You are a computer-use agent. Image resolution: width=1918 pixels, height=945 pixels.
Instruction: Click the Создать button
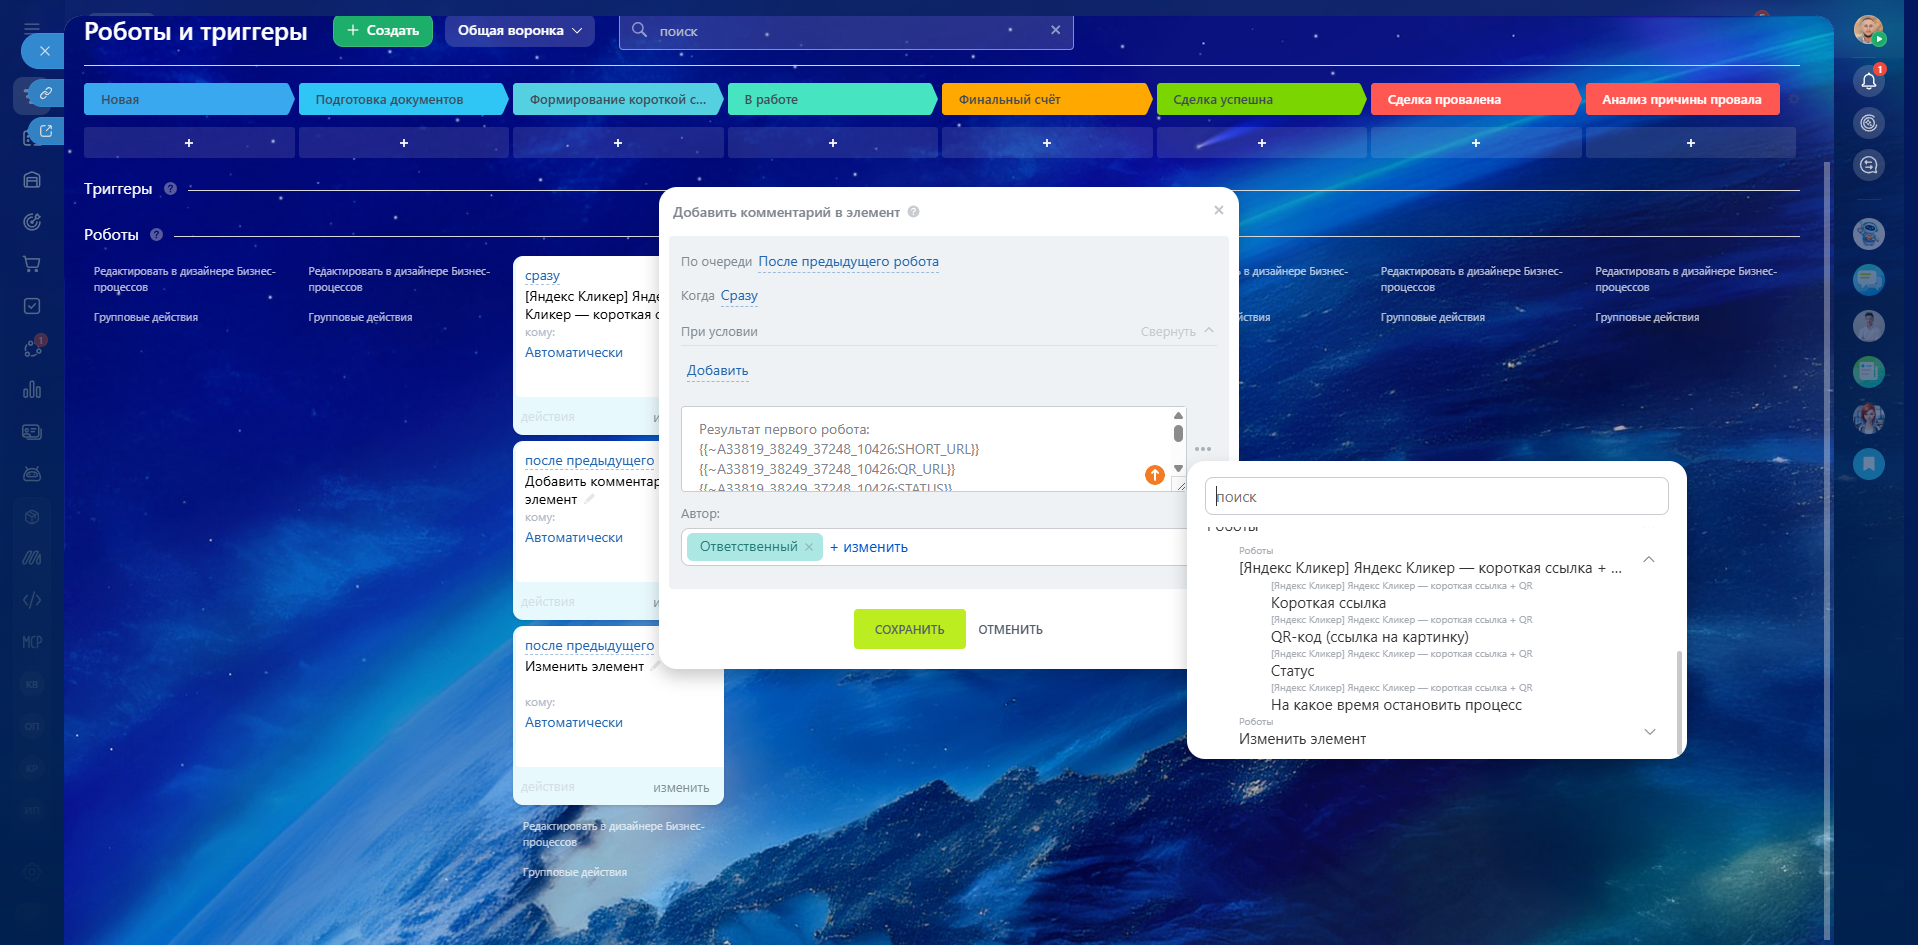click(x=383, y=31)
